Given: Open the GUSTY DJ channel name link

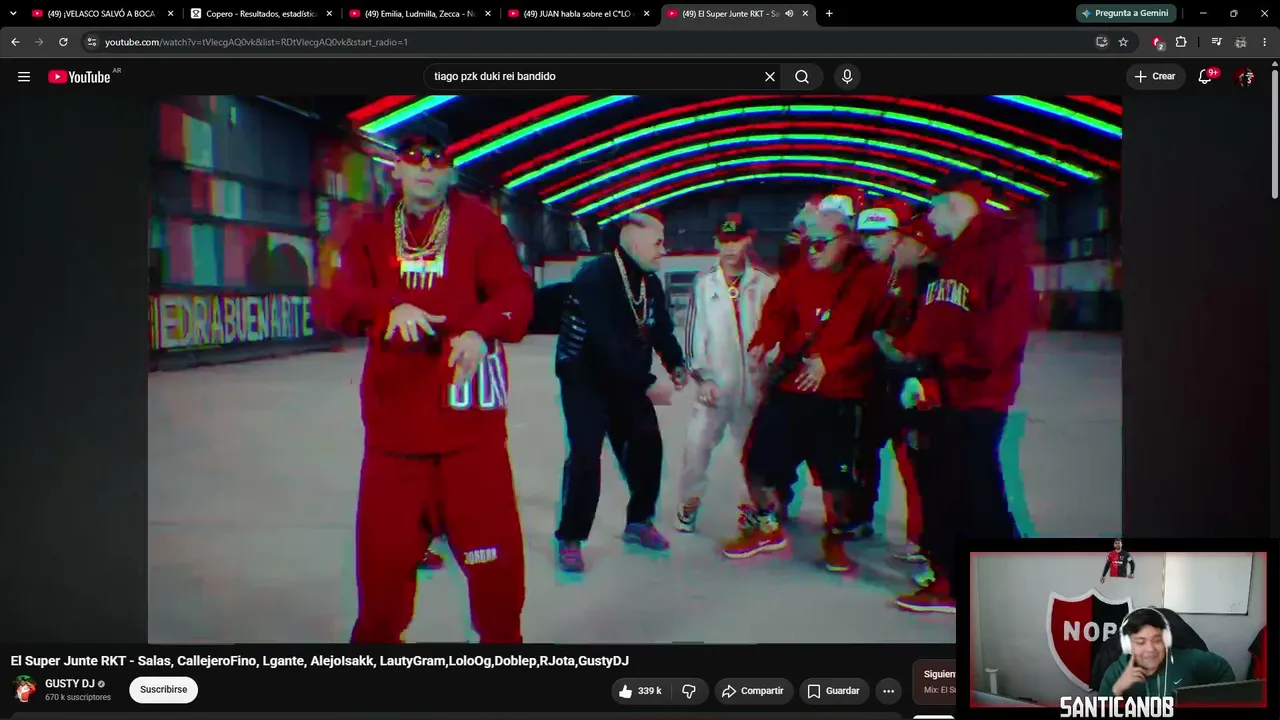Looking at the screenshot, I should 70,684.
